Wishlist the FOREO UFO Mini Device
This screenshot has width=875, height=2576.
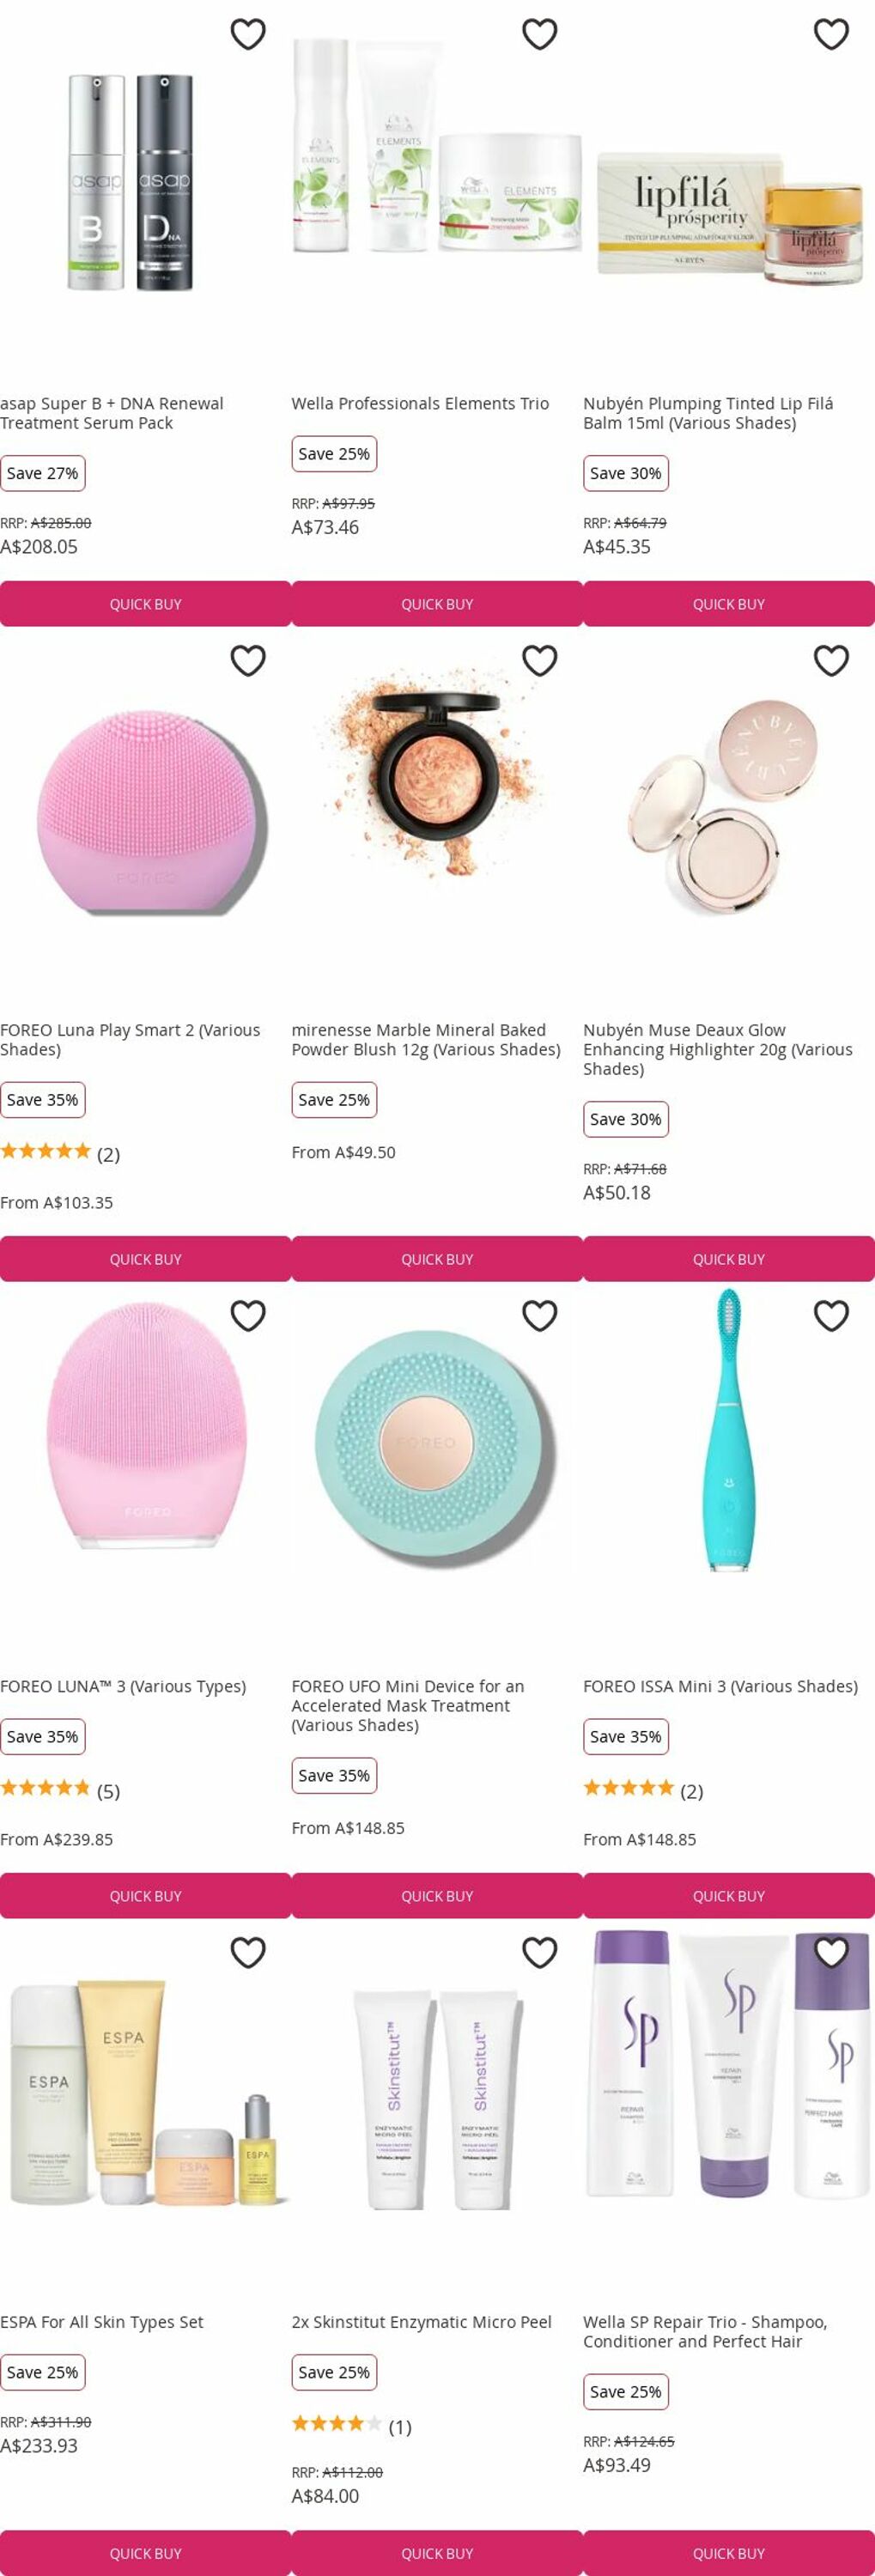[x=540, y=1315]
